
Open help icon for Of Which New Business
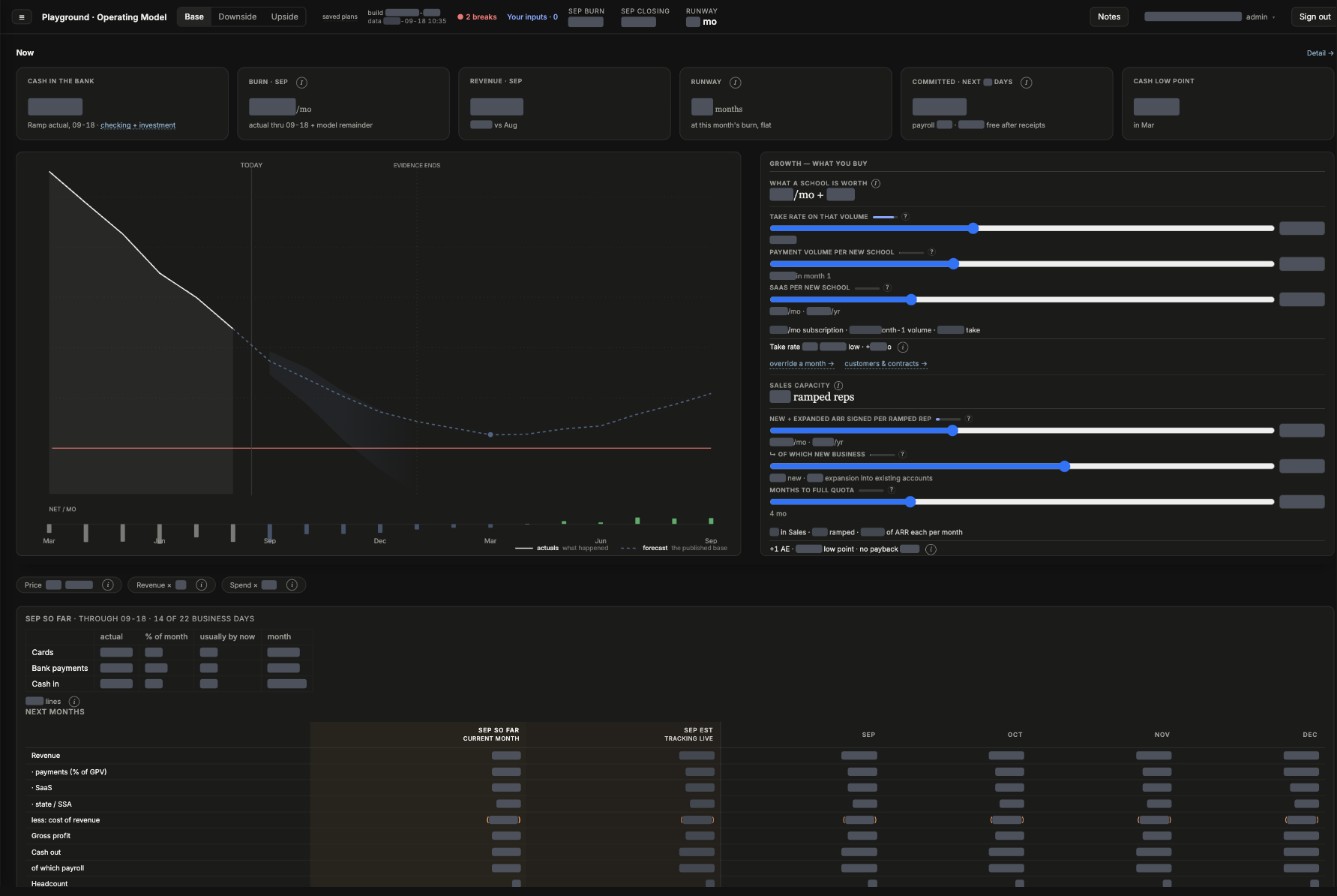903,454
